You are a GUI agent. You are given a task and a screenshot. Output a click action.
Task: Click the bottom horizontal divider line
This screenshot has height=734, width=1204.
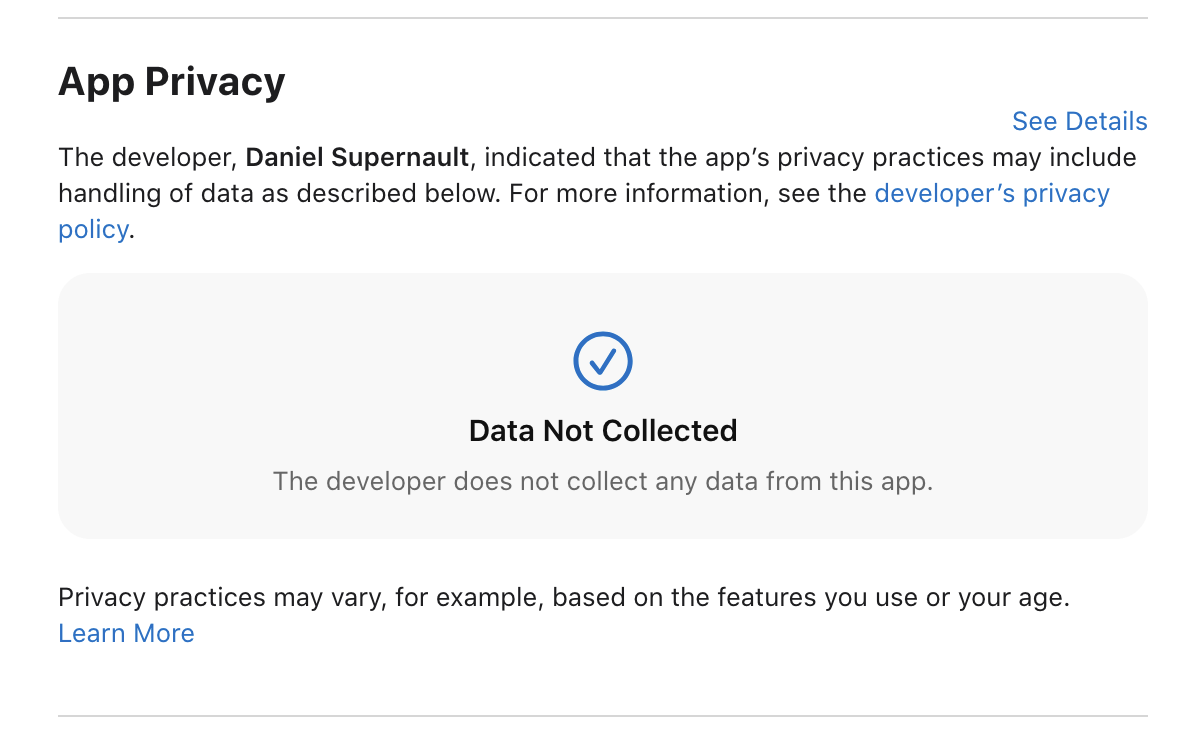tap(602, 715)
